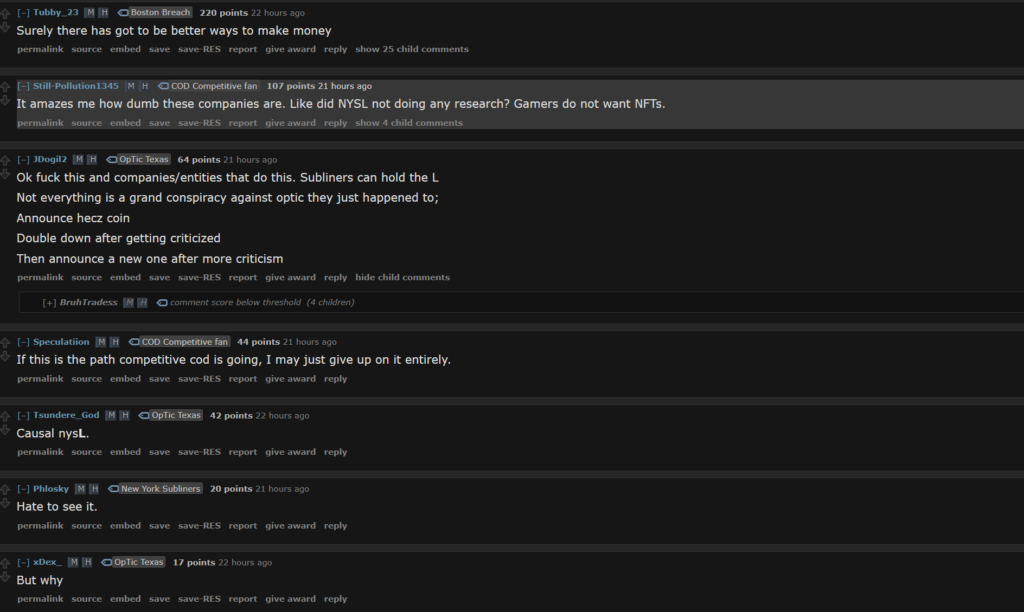Screen dimensions: 1024x612
Task: Click the H tag next to Phlosky
Action: coord(94,489)
